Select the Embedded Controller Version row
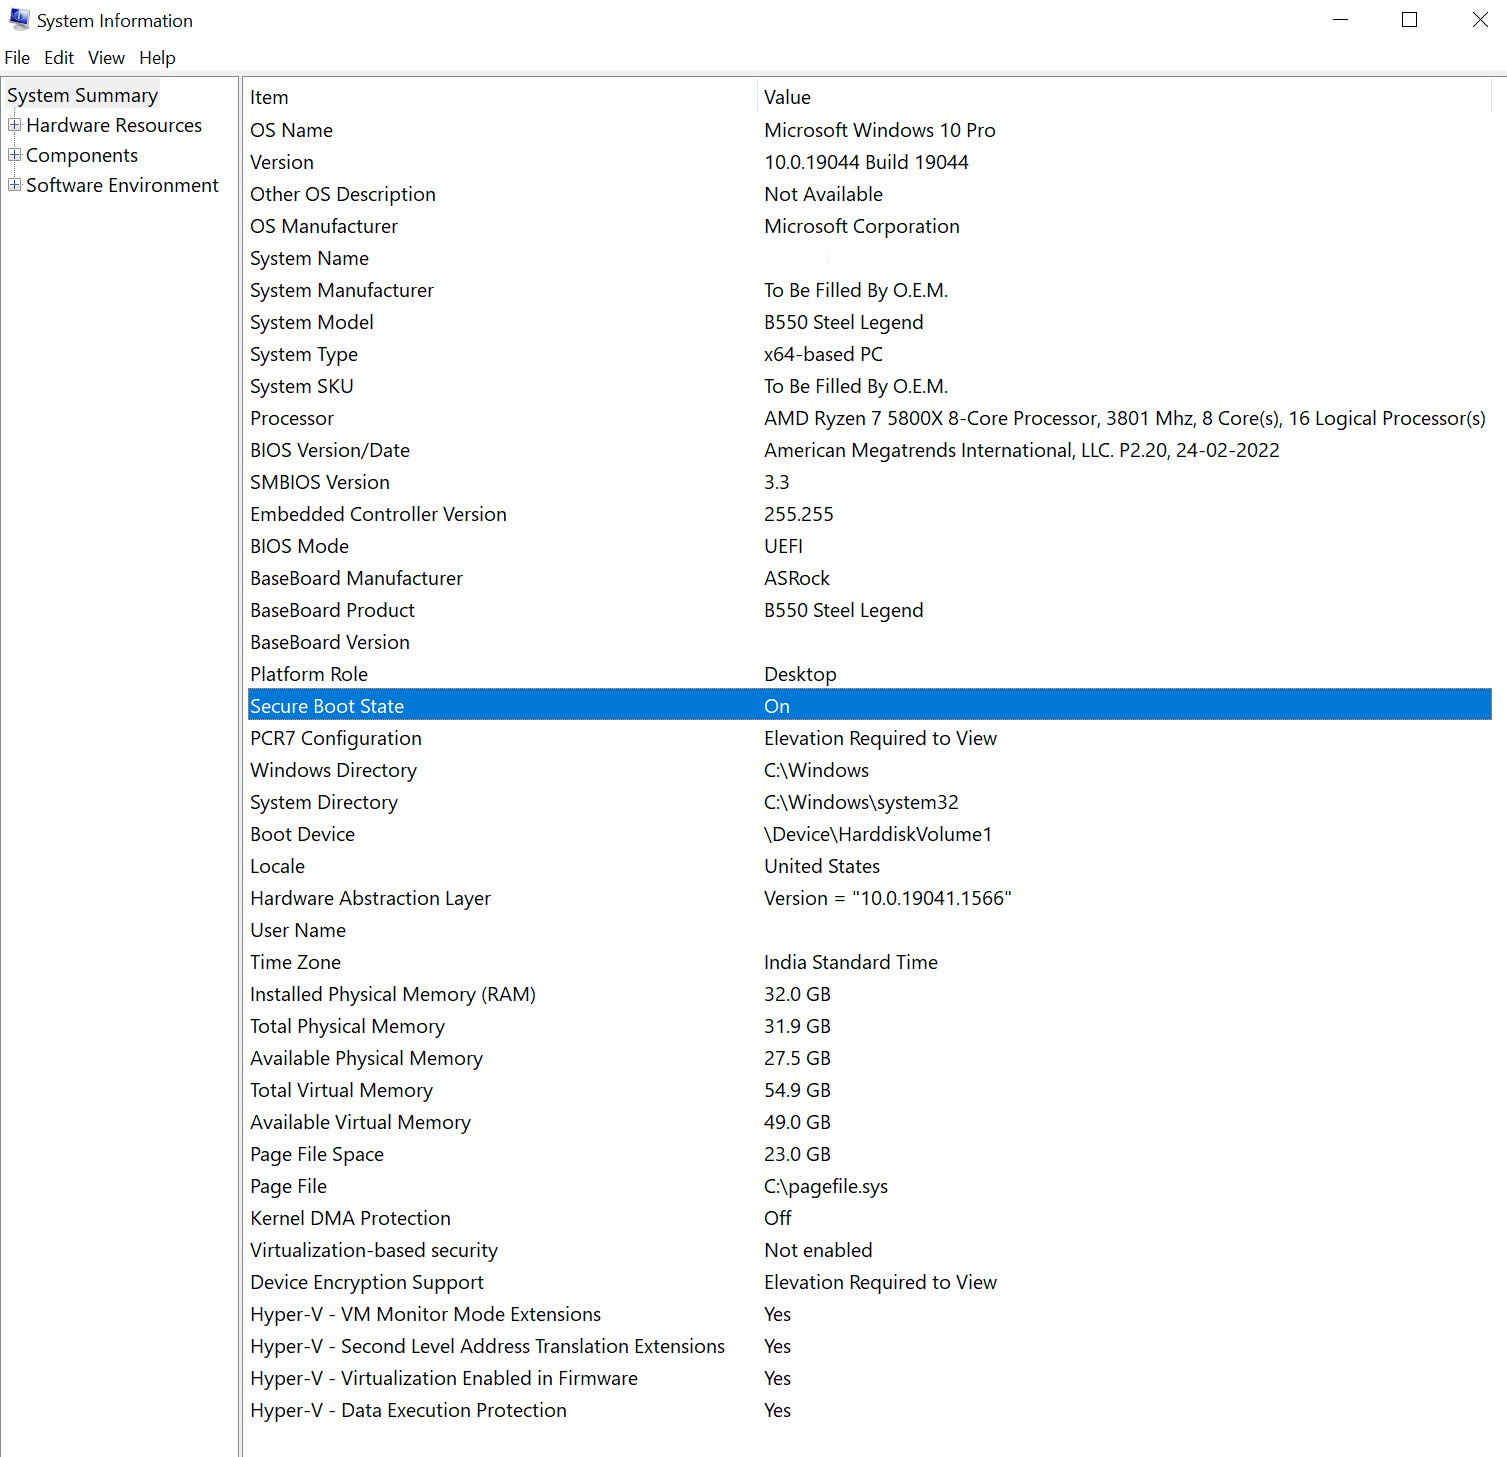The height and width of the screenshot is (1457, 1507). pyautogui.click(x=869, y=514)
